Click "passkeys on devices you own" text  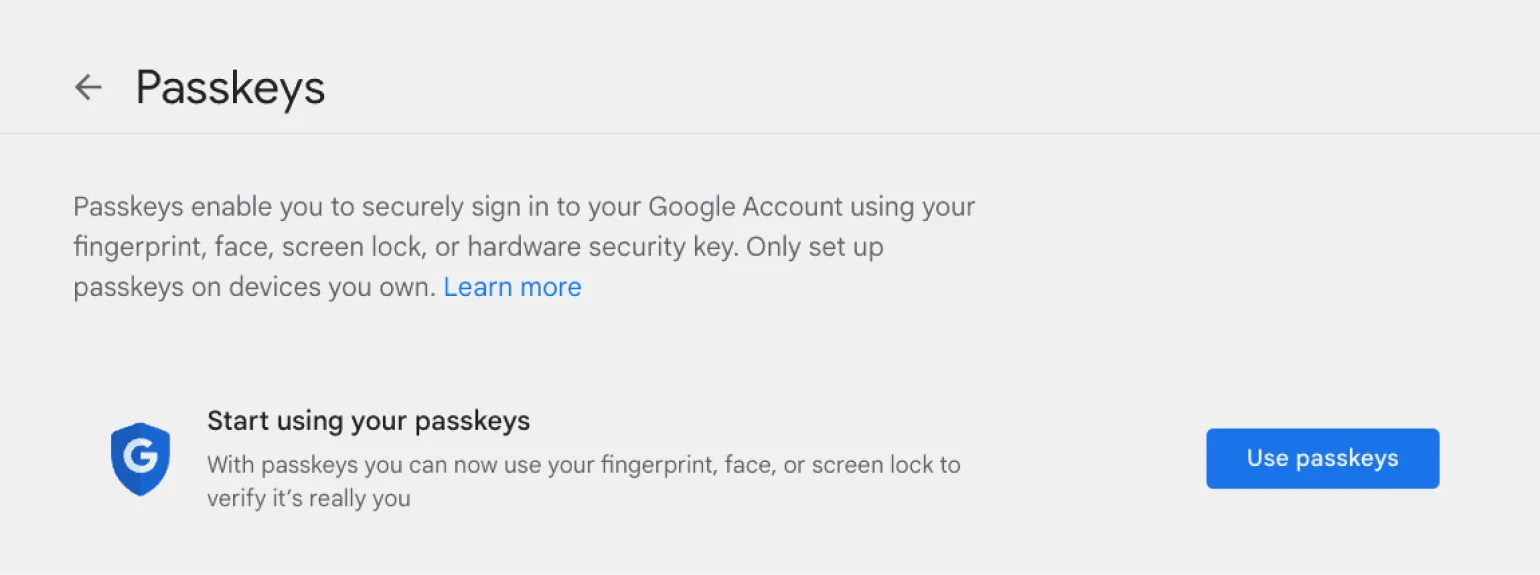[254, 288]
